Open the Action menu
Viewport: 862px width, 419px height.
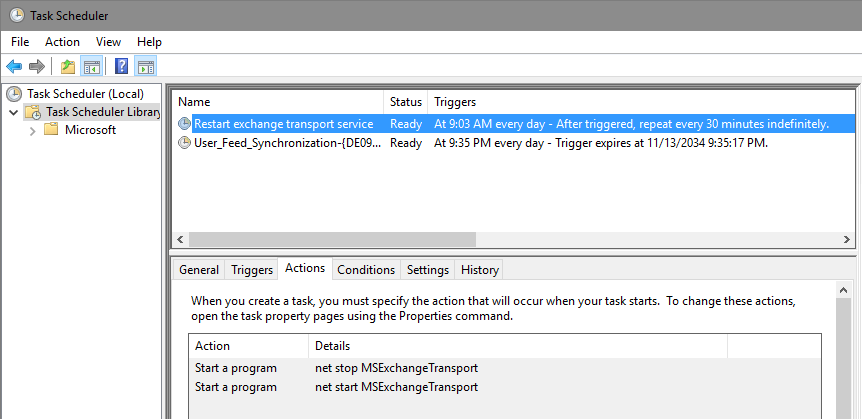point(62,42)
